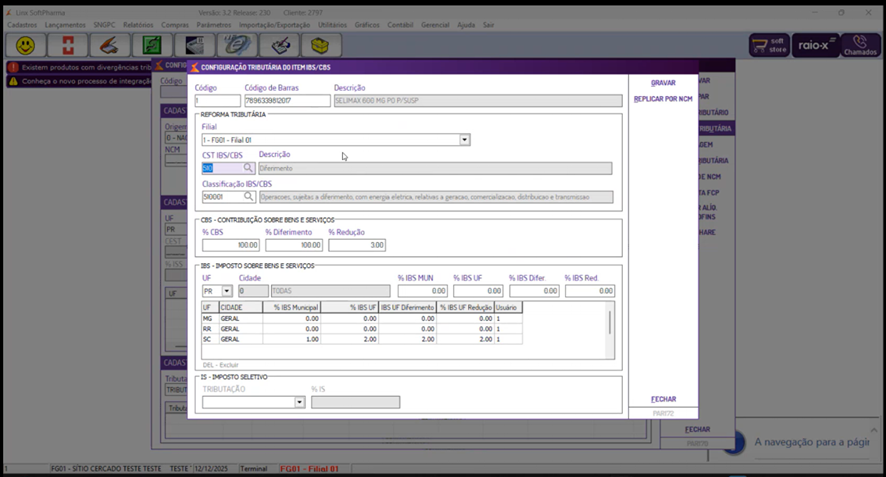Open the Parâmetros menu
This screenshot has height=477, width=886.
tap(213, 24)
